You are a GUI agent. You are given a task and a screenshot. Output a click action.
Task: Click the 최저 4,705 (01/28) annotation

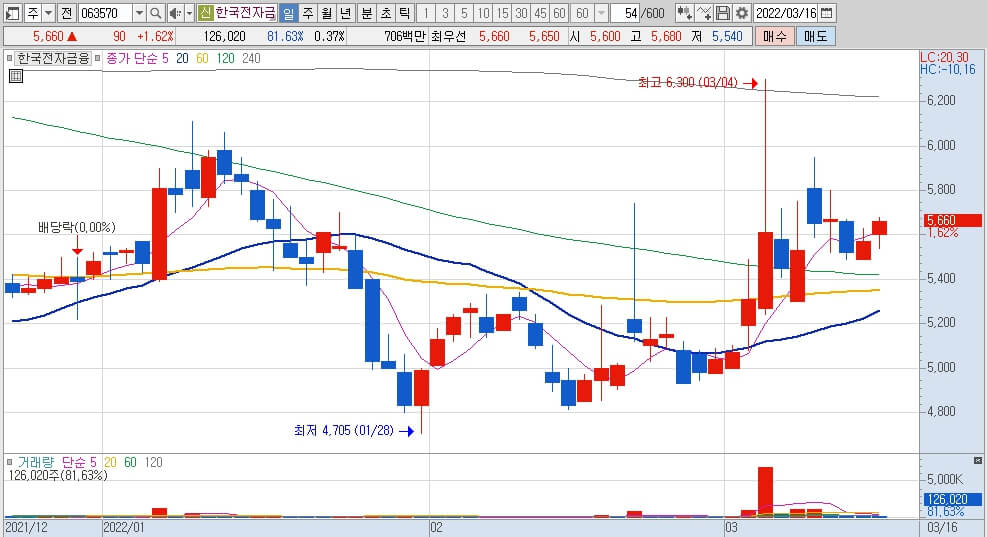pyautogui.click(x=344, y=431)
